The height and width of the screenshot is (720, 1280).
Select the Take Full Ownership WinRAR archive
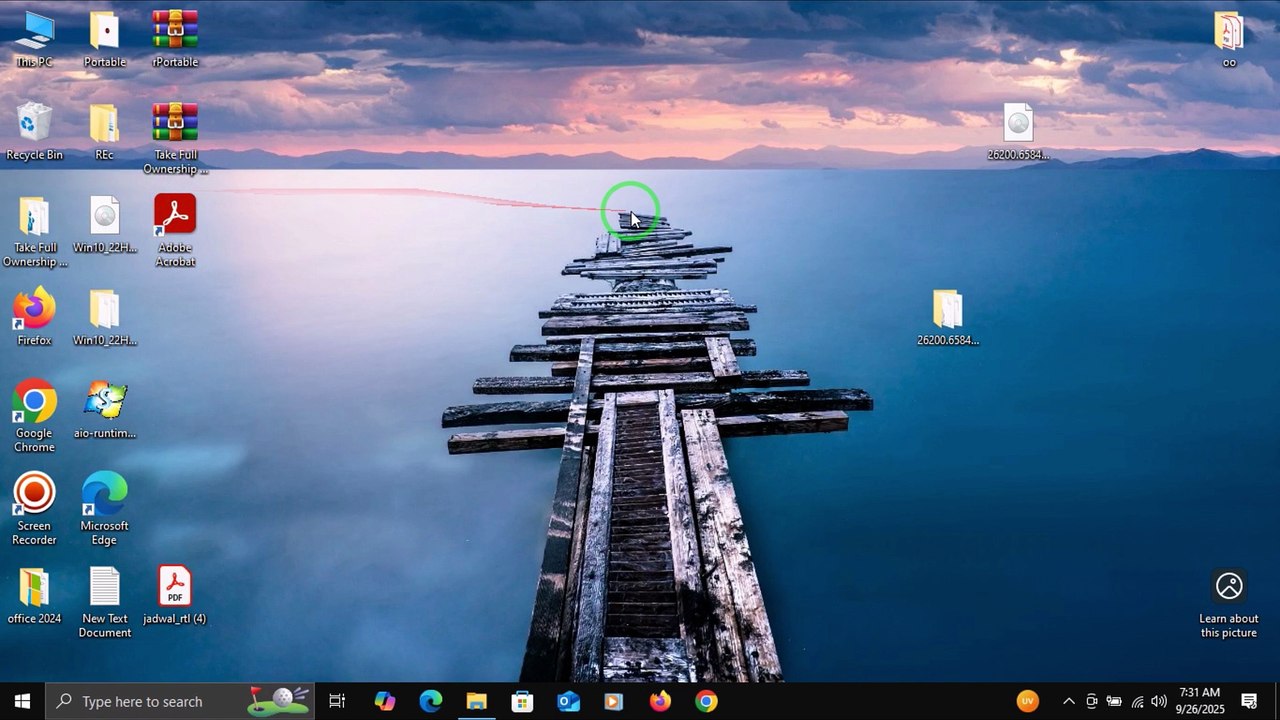(175, 139)
